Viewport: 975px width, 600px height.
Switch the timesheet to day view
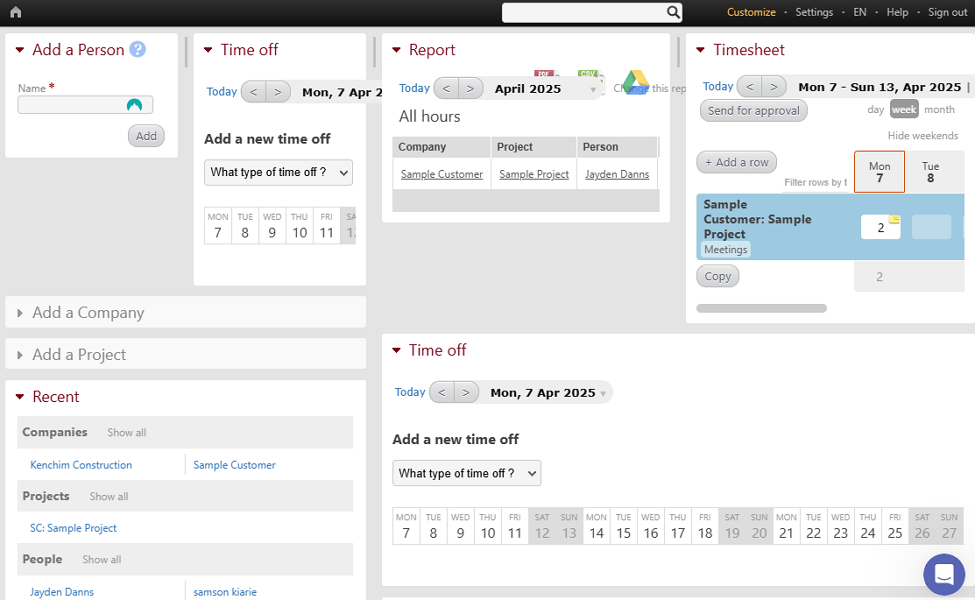875,109
